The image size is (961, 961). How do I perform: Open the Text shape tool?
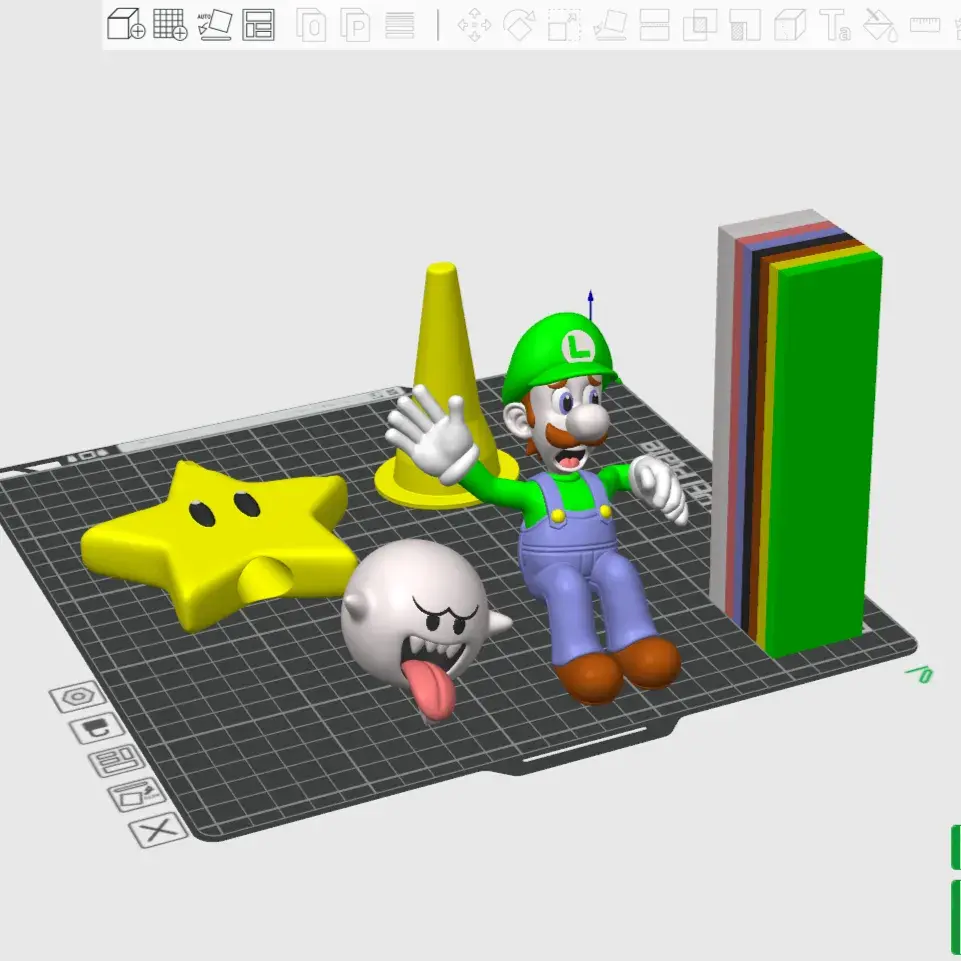[835, 25]
